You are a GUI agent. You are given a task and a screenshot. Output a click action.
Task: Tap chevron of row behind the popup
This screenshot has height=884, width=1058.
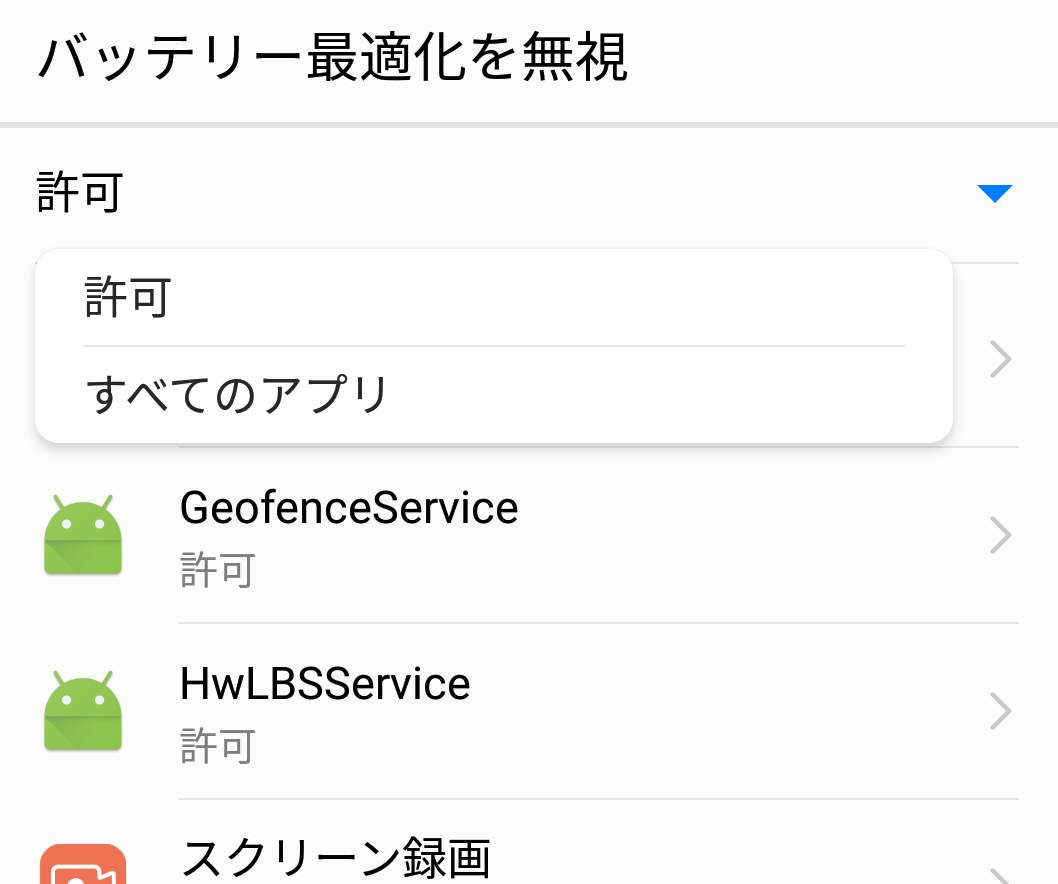coord(1000,359)
